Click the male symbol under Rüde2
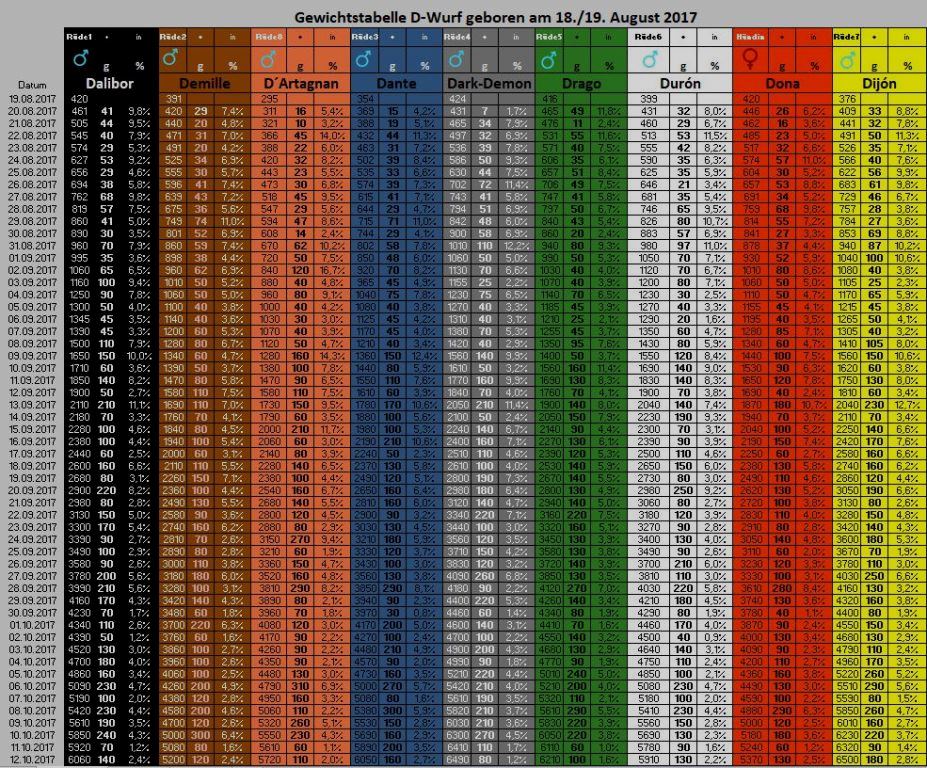The image size is (927, 768). [x=170, y=58]
